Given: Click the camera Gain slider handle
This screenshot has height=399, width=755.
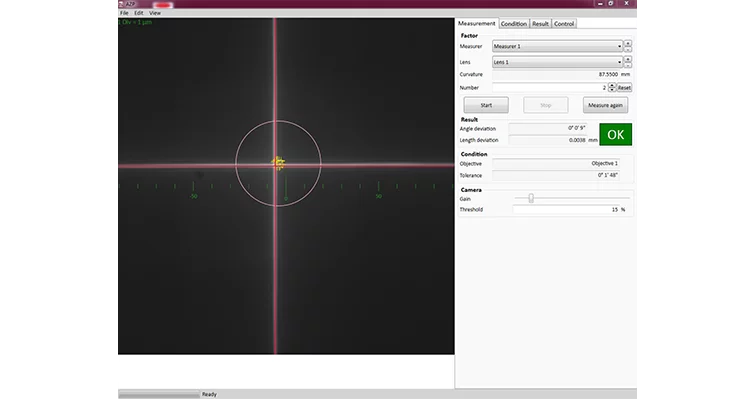Looking at the screenshot, I should click(531, 198).
